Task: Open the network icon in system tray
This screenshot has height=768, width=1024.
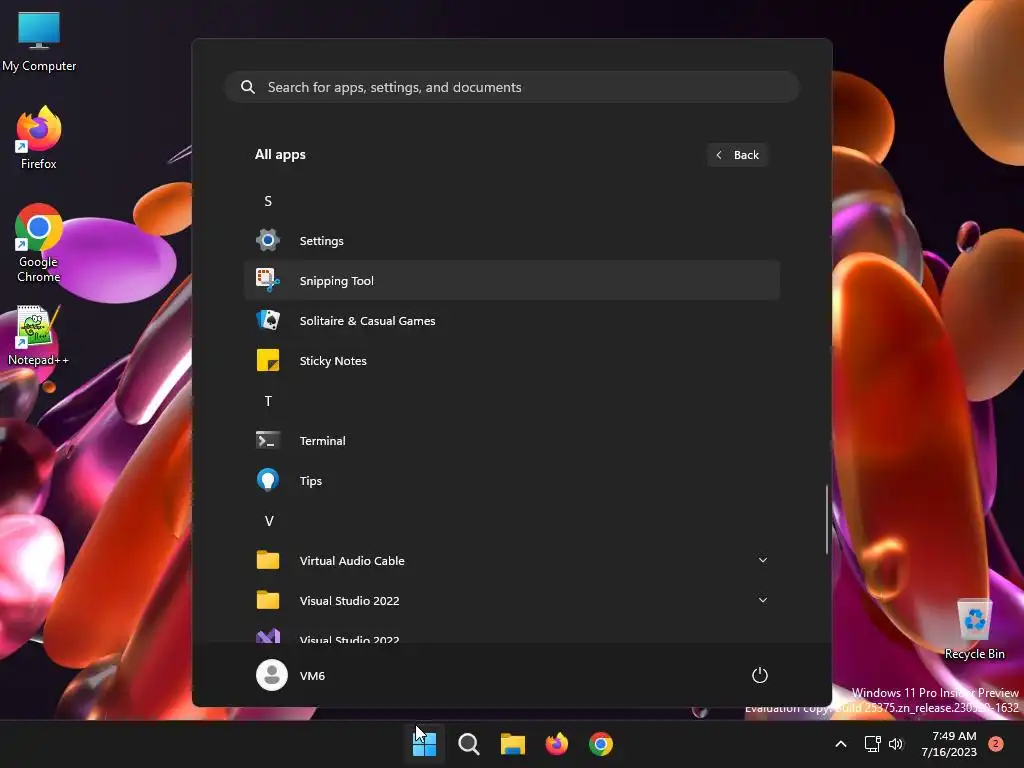Action: click(x=872, y=744)
